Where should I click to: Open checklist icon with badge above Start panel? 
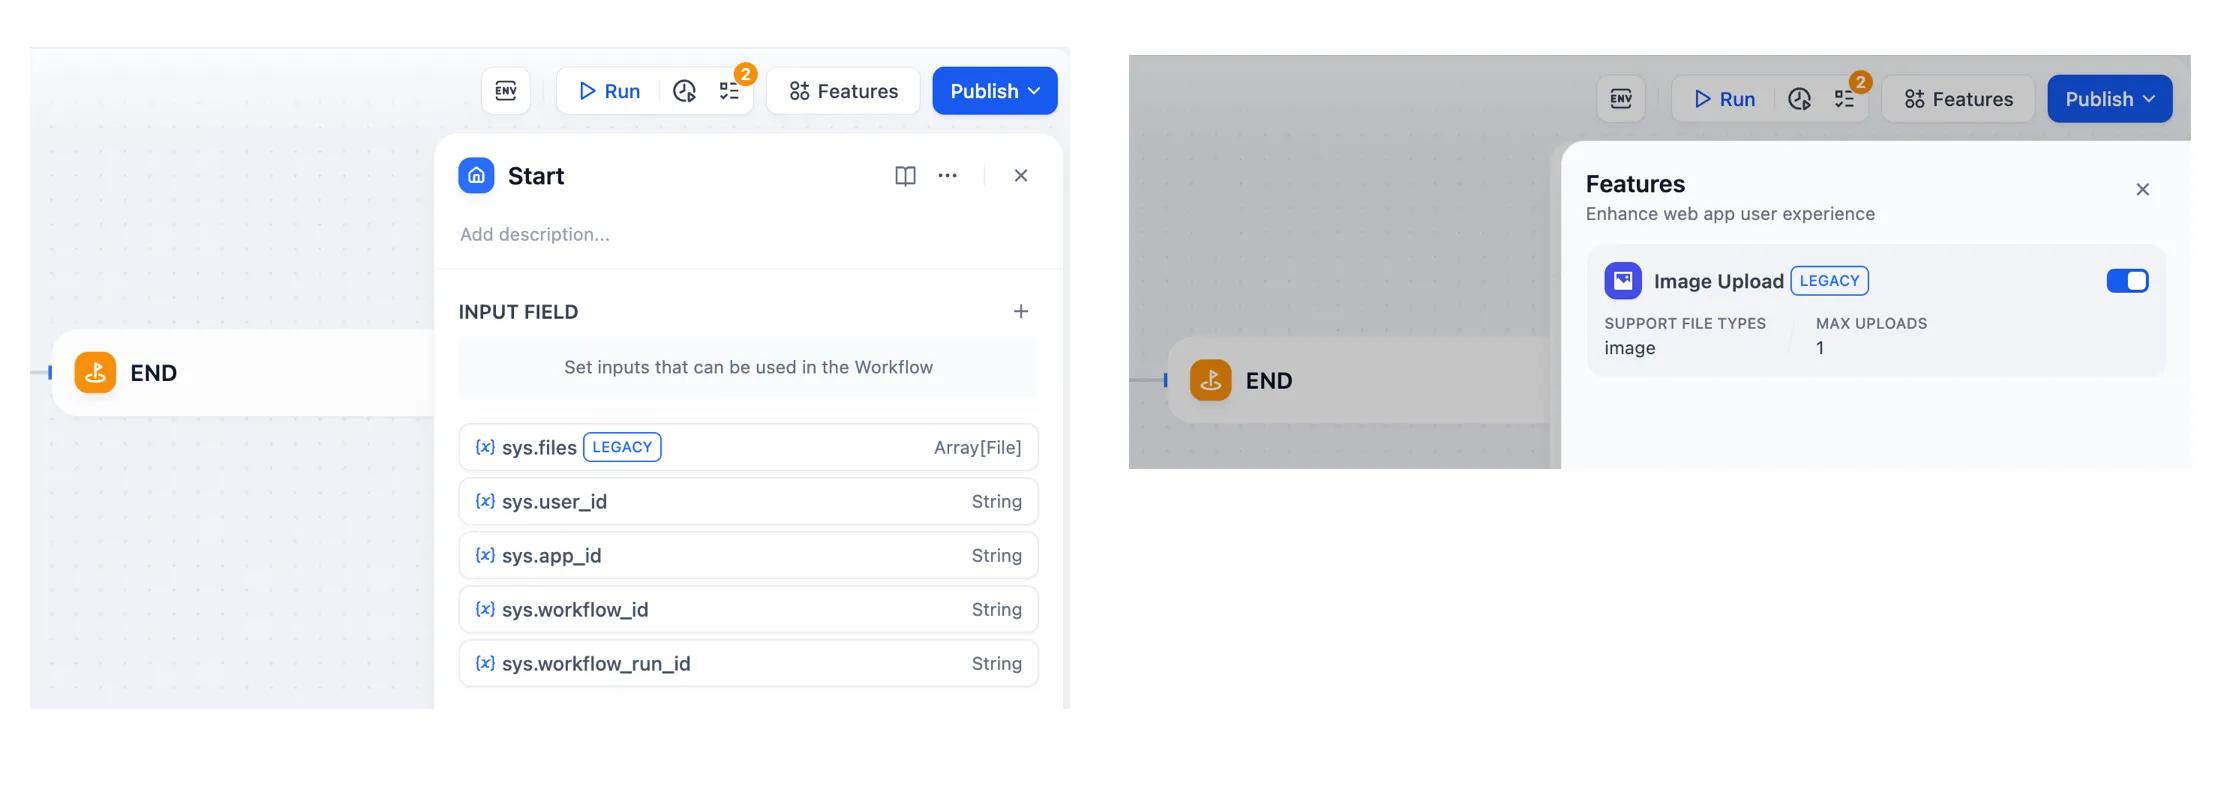730,91
